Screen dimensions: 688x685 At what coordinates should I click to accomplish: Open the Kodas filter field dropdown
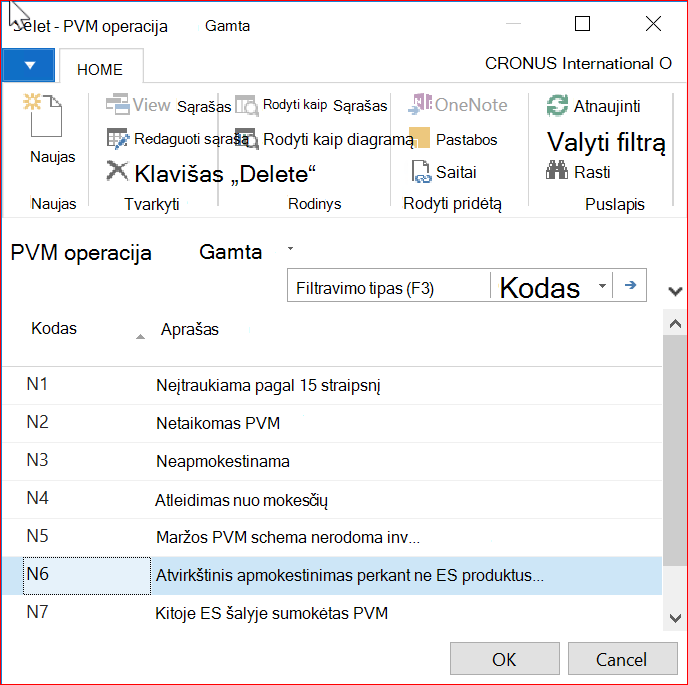click(602, 286)
